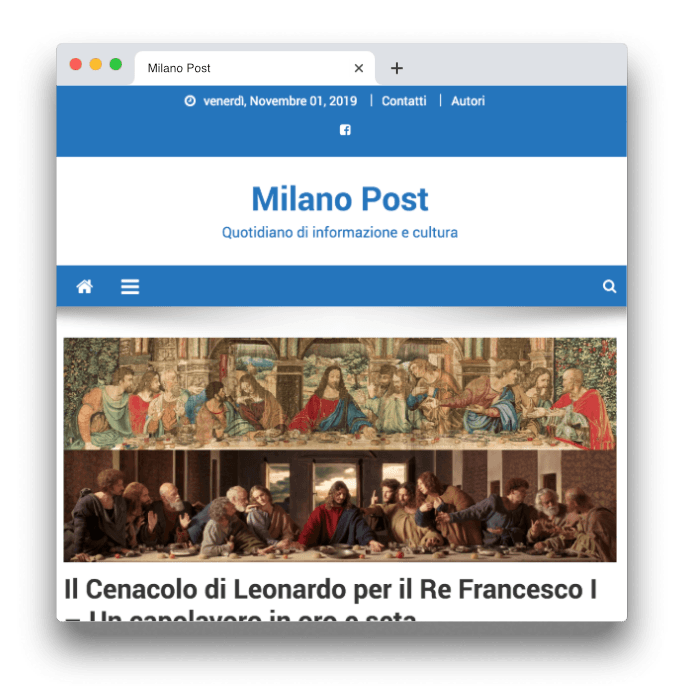Open the Contatti link
This screenshot has height=690, width=683.
[x=404, y=101]
